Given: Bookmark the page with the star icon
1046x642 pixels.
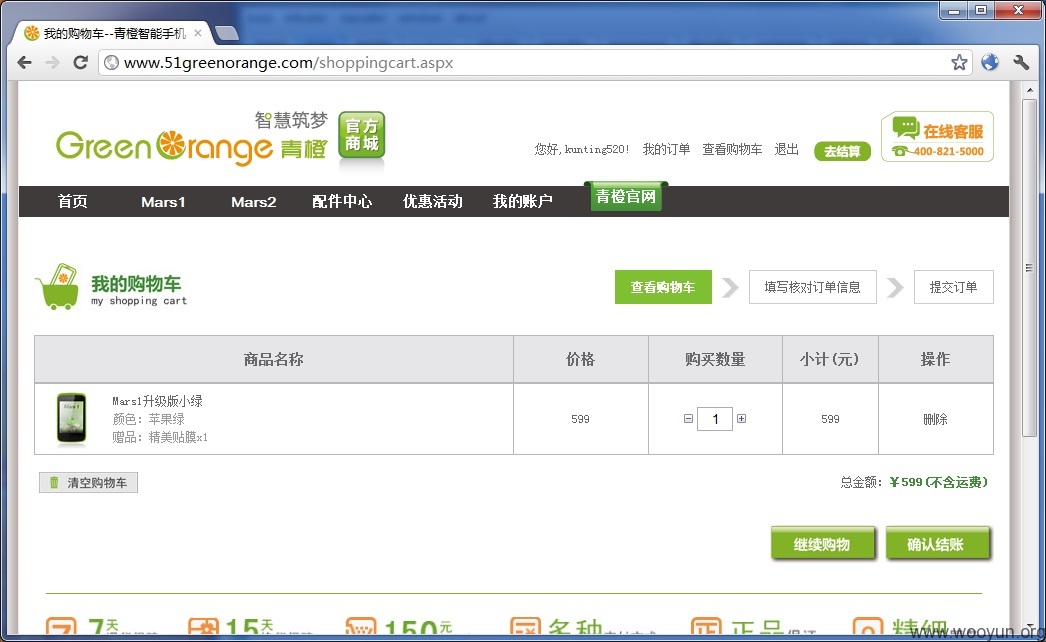Looking at the screenshot, I should (x=959, y=63).
